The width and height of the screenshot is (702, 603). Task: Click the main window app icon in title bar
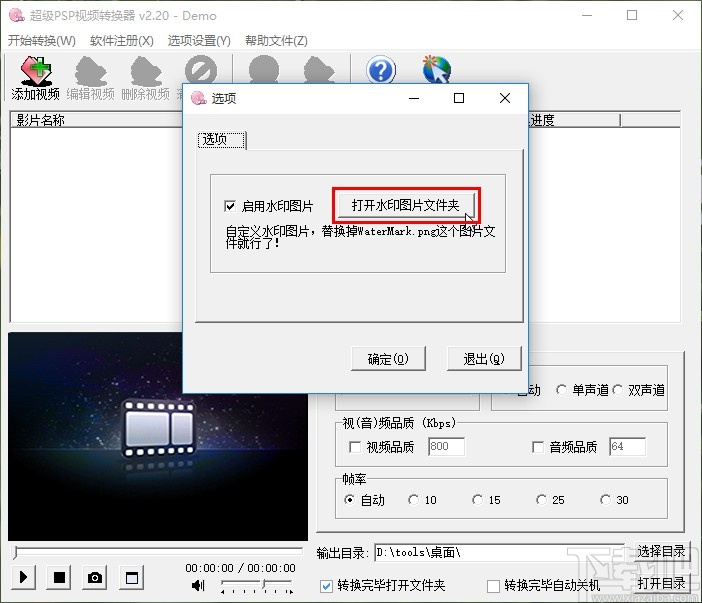[x=17, y=15]
